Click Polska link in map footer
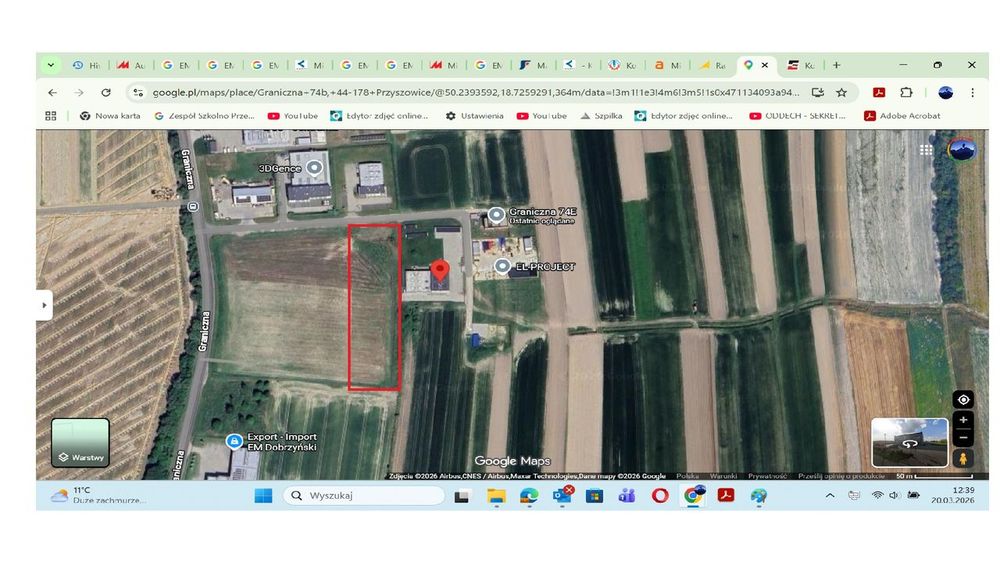This screenshot has height=563, width=1000. (688, 476)
